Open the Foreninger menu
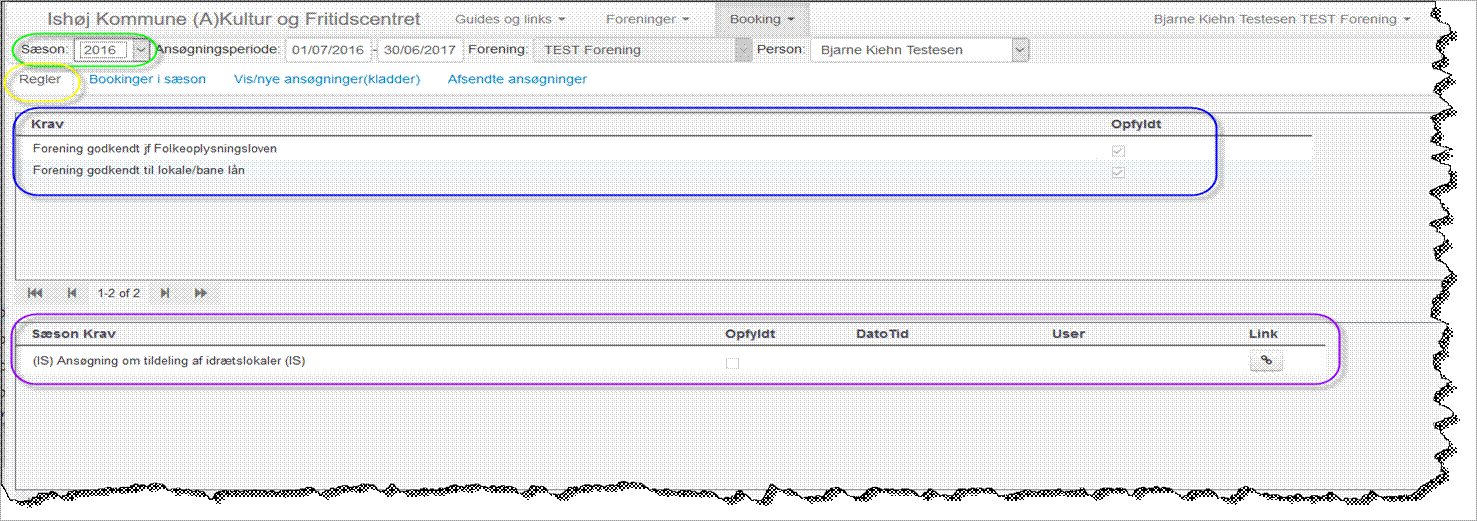The width and height of the screenshot is (1477, 521). (647, 19)
